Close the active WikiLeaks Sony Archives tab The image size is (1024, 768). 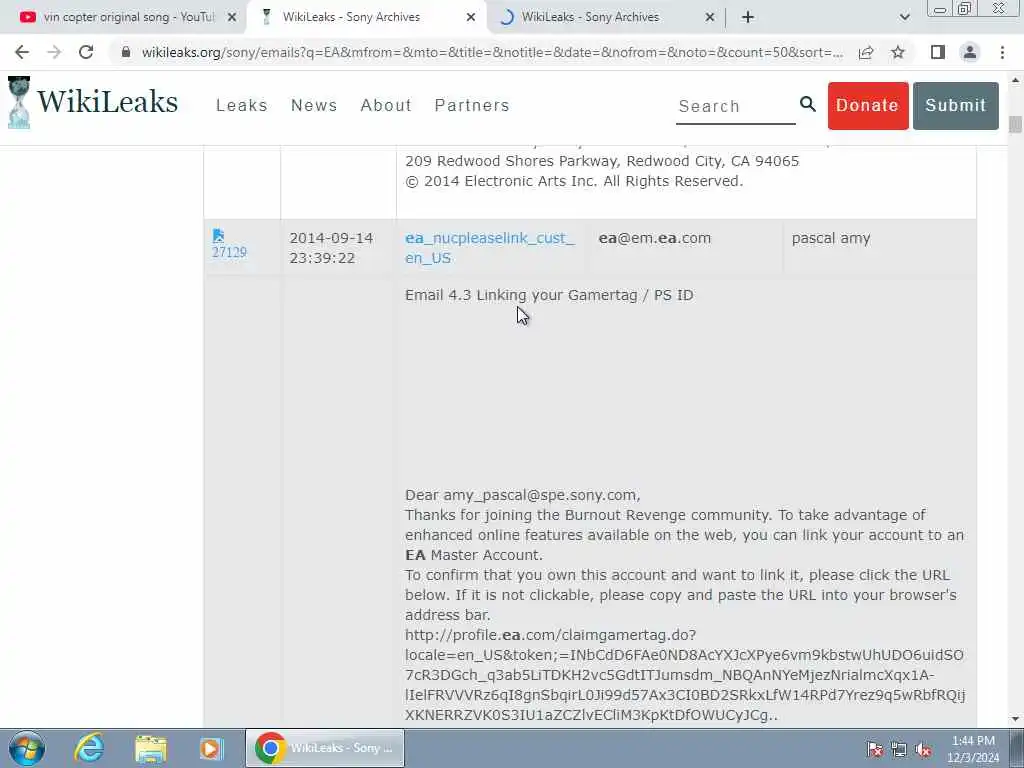click(471, 18)
